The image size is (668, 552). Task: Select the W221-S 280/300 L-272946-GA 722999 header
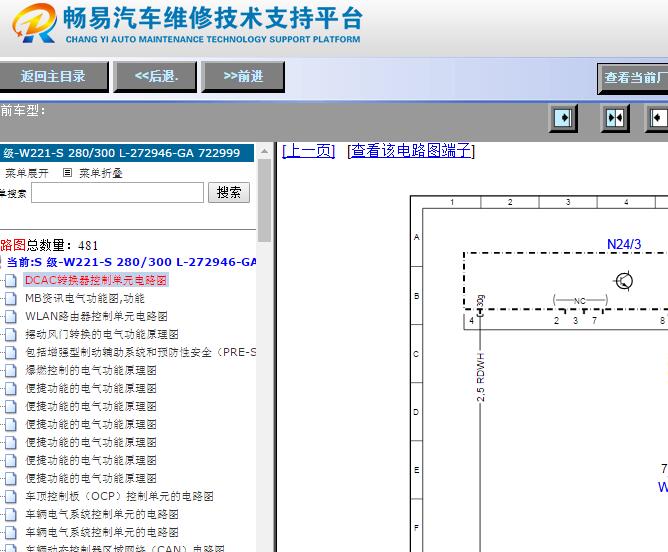click(x=127, y=153)
